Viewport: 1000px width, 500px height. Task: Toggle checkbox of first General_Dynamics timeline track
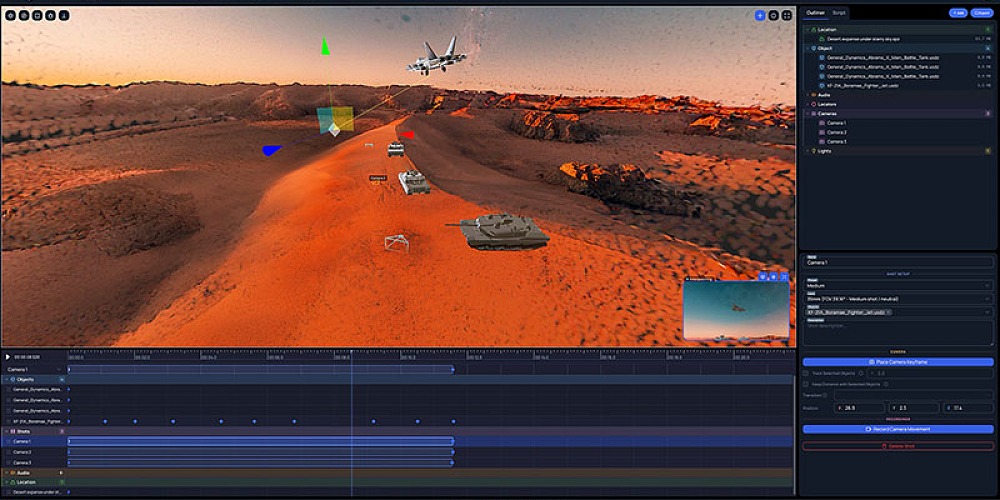coord(9,389)
